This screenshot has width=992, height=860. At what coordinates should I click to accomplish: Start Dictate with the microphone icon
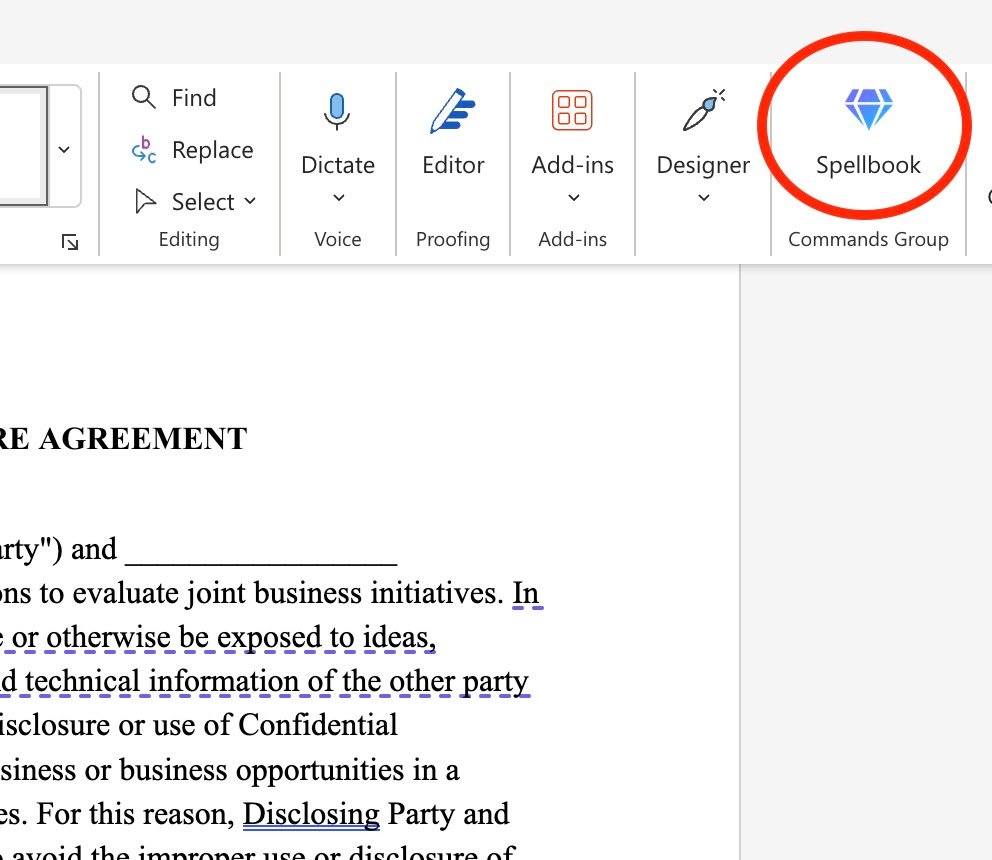337,111
